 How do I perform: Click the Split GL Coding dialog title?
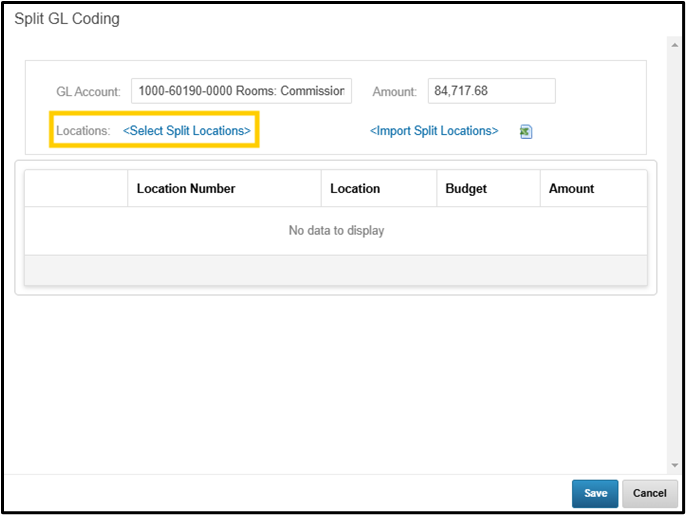click(67, 19)
